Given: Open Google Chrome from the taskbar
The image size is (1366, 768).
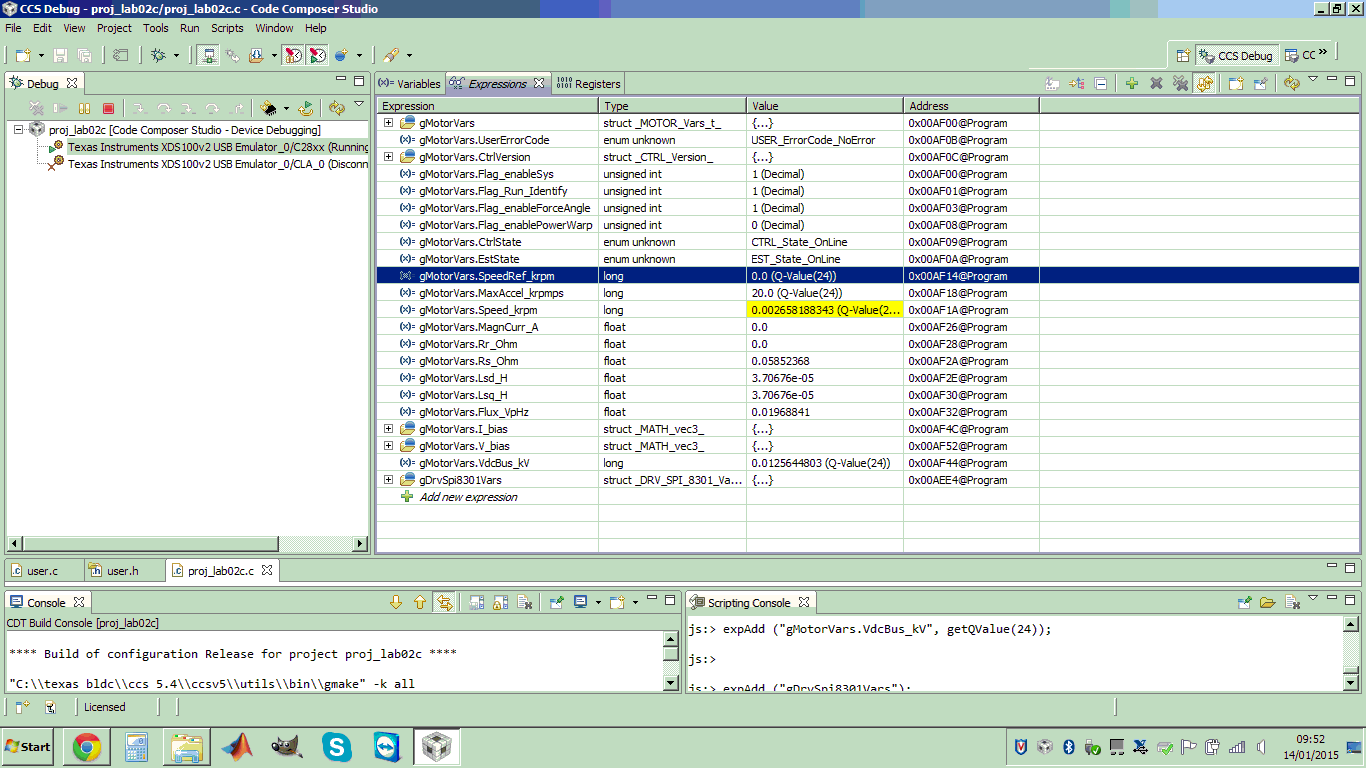Looking at the screenshot, I should click(87, 747).
